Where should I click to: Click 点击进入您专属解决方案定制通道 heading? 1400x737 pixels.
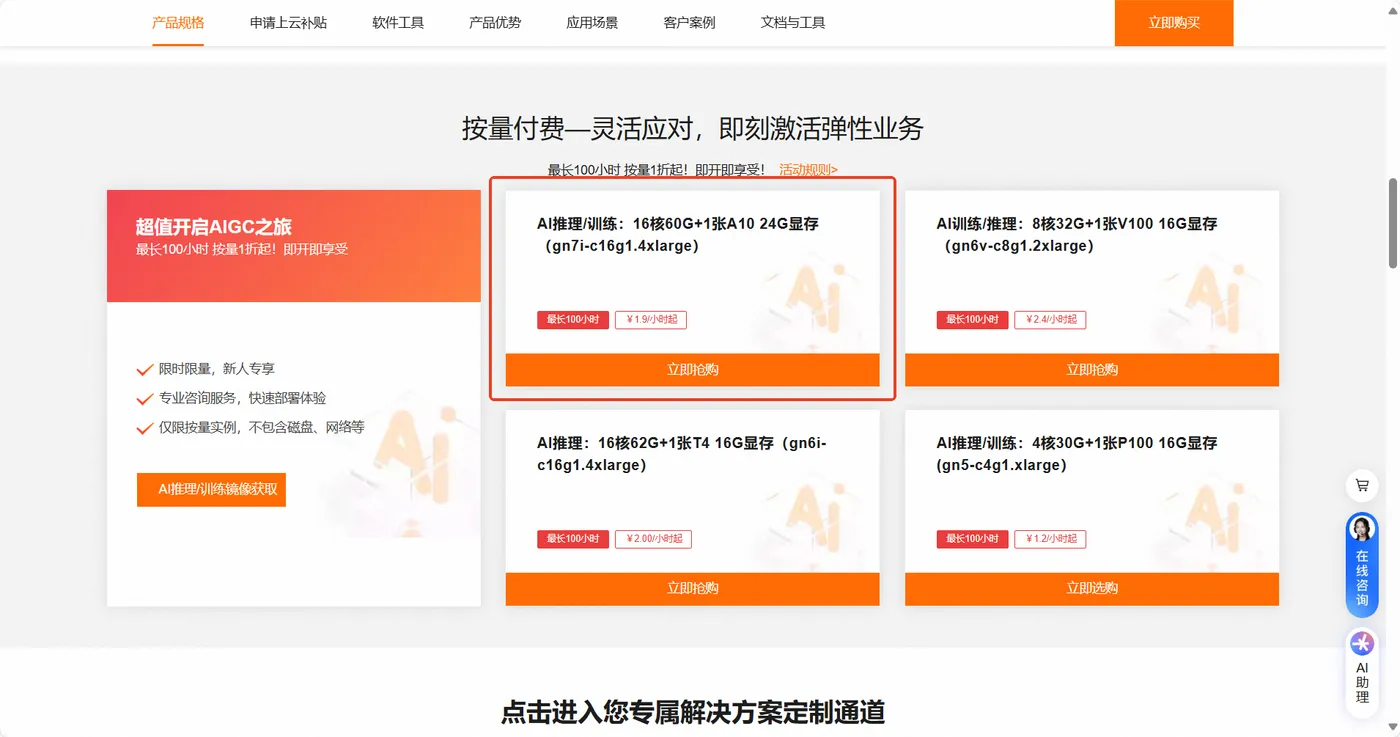point(693,712)
